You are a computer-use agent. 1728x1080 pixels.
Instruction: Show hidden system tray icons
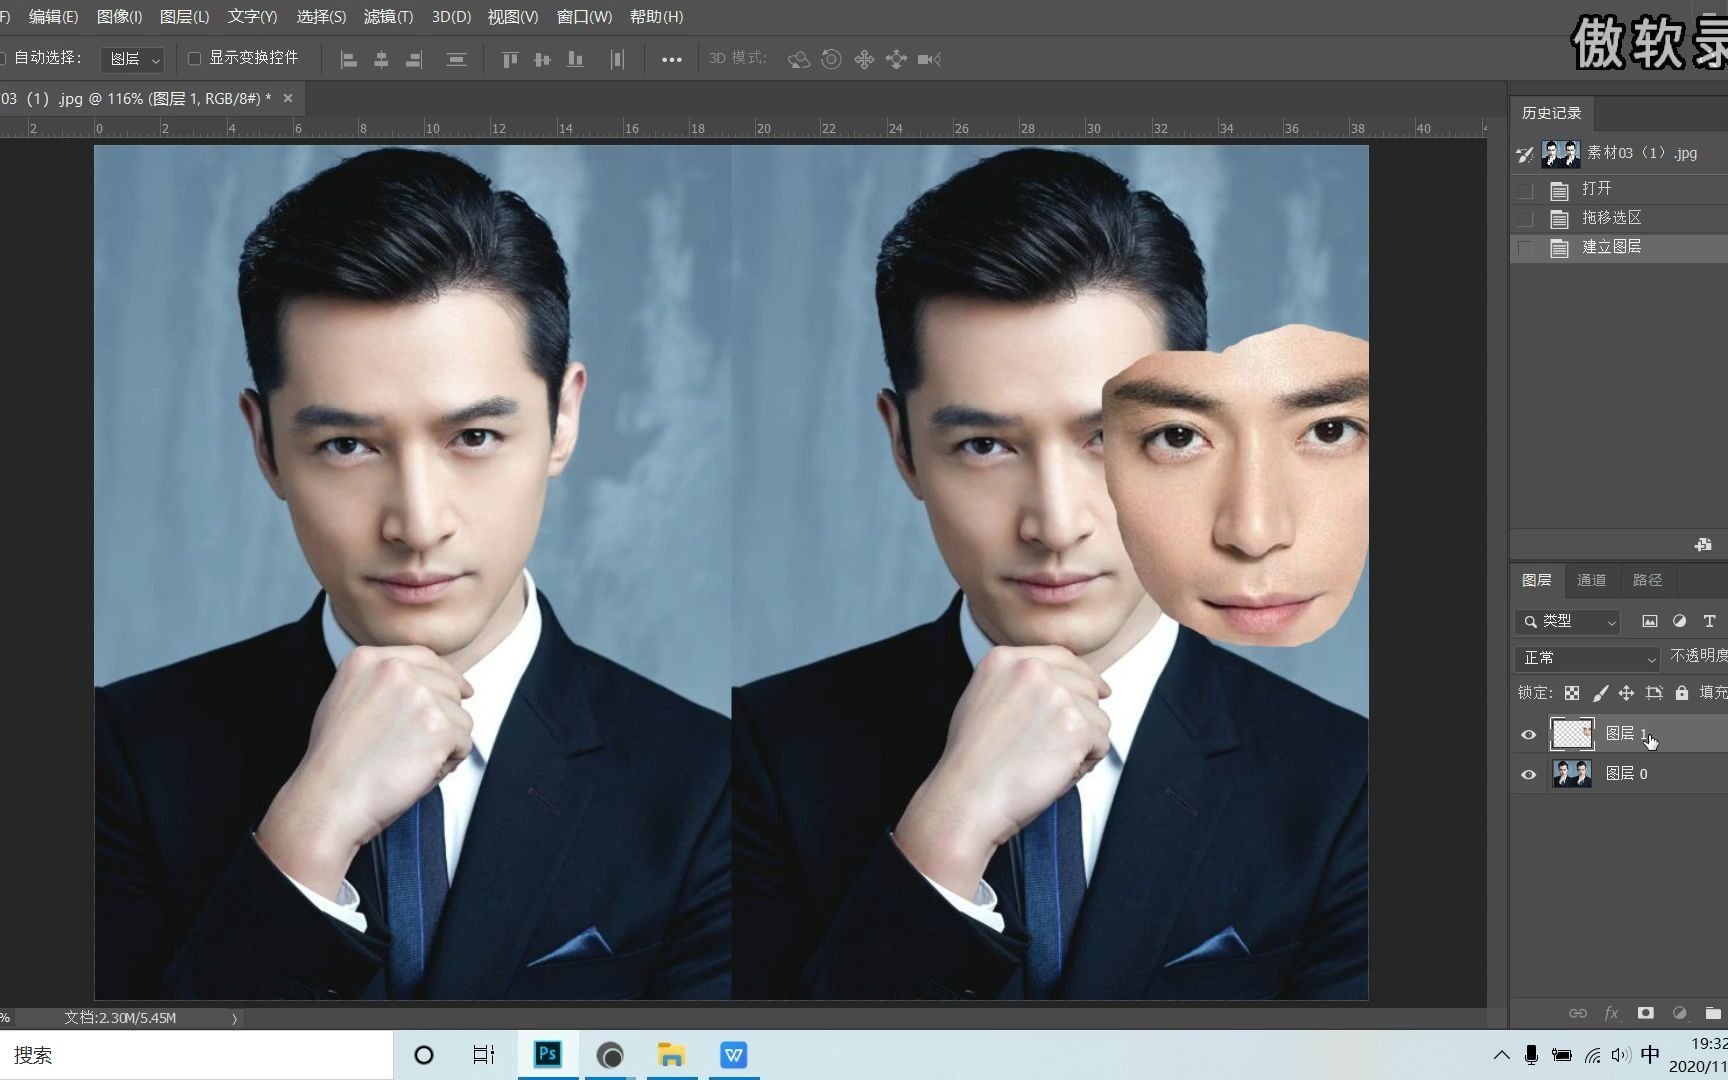(1501, 1056)
